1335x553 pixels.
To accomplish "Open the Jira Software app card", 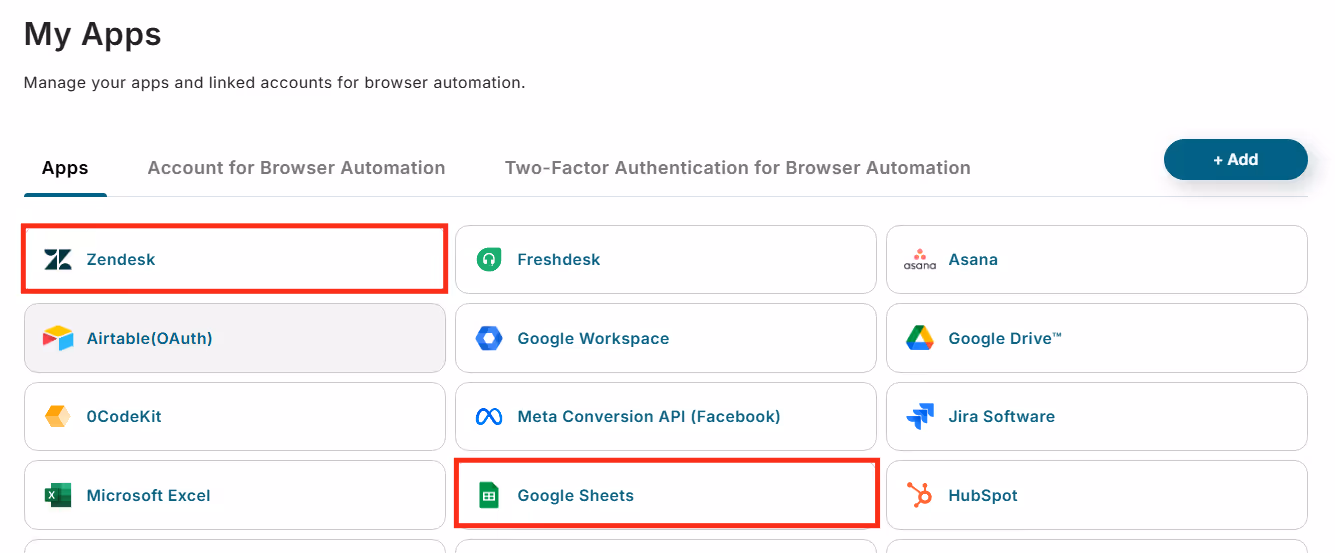I will [x=1097, y=416].
